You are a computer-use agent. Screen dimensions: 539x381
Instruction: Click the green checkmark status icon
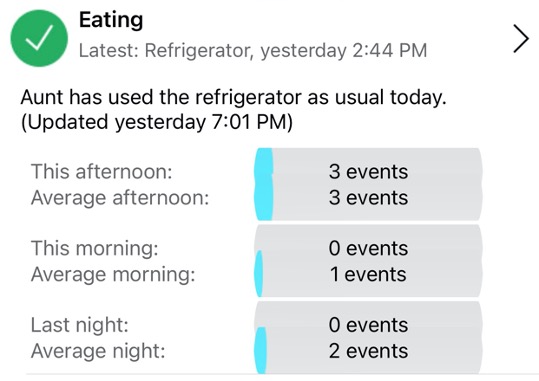pos(39,38)
